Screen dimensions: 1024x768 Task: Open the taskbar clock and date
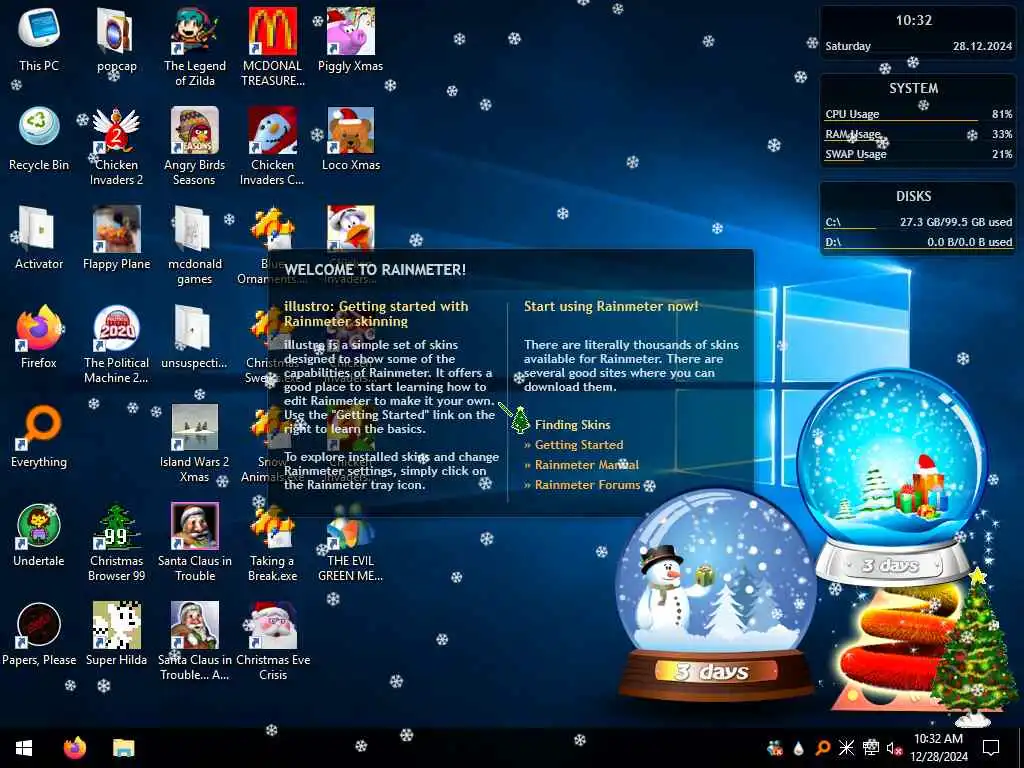click(938, 748)
